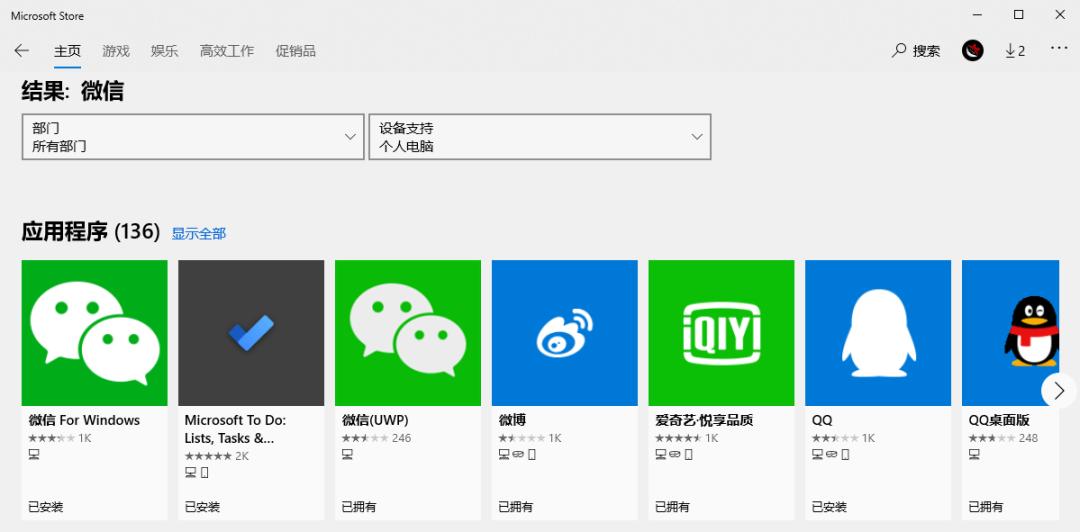The width and height of the screenshot is (1080, 532).
Task: Click the Microsoft To Do: Lists, Tasks title
Action: tap(235, 429)
